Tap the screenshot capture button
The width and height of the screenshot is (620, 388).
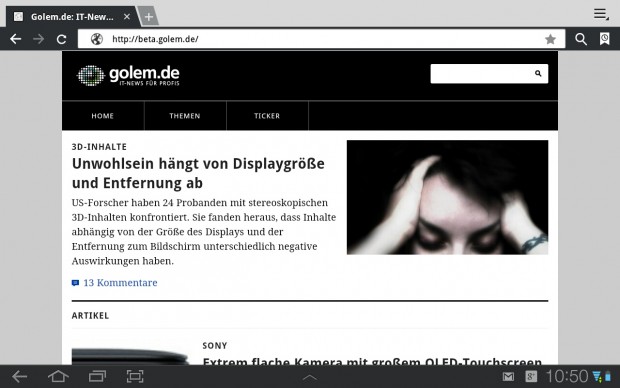point(135,376)
